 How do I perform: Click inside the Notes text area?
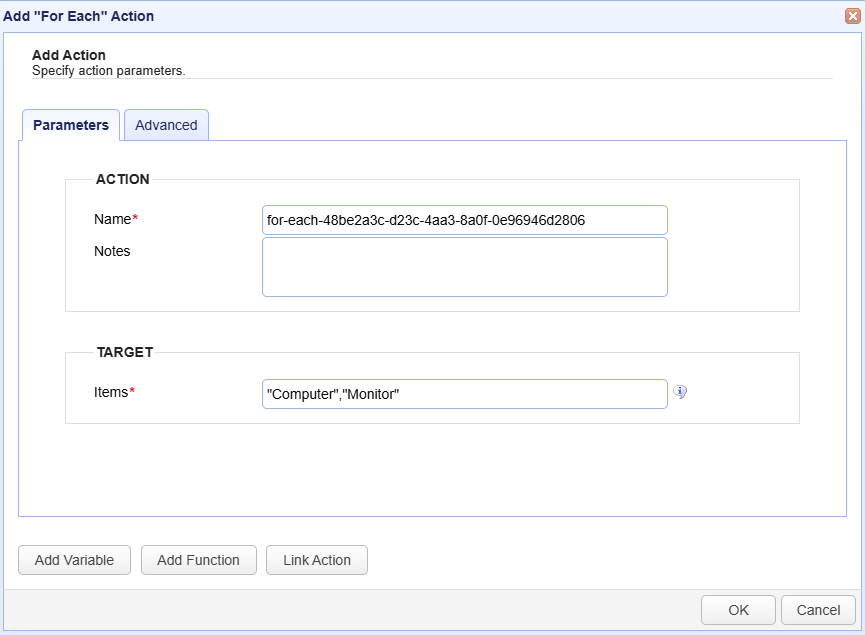tap(464, 267)
